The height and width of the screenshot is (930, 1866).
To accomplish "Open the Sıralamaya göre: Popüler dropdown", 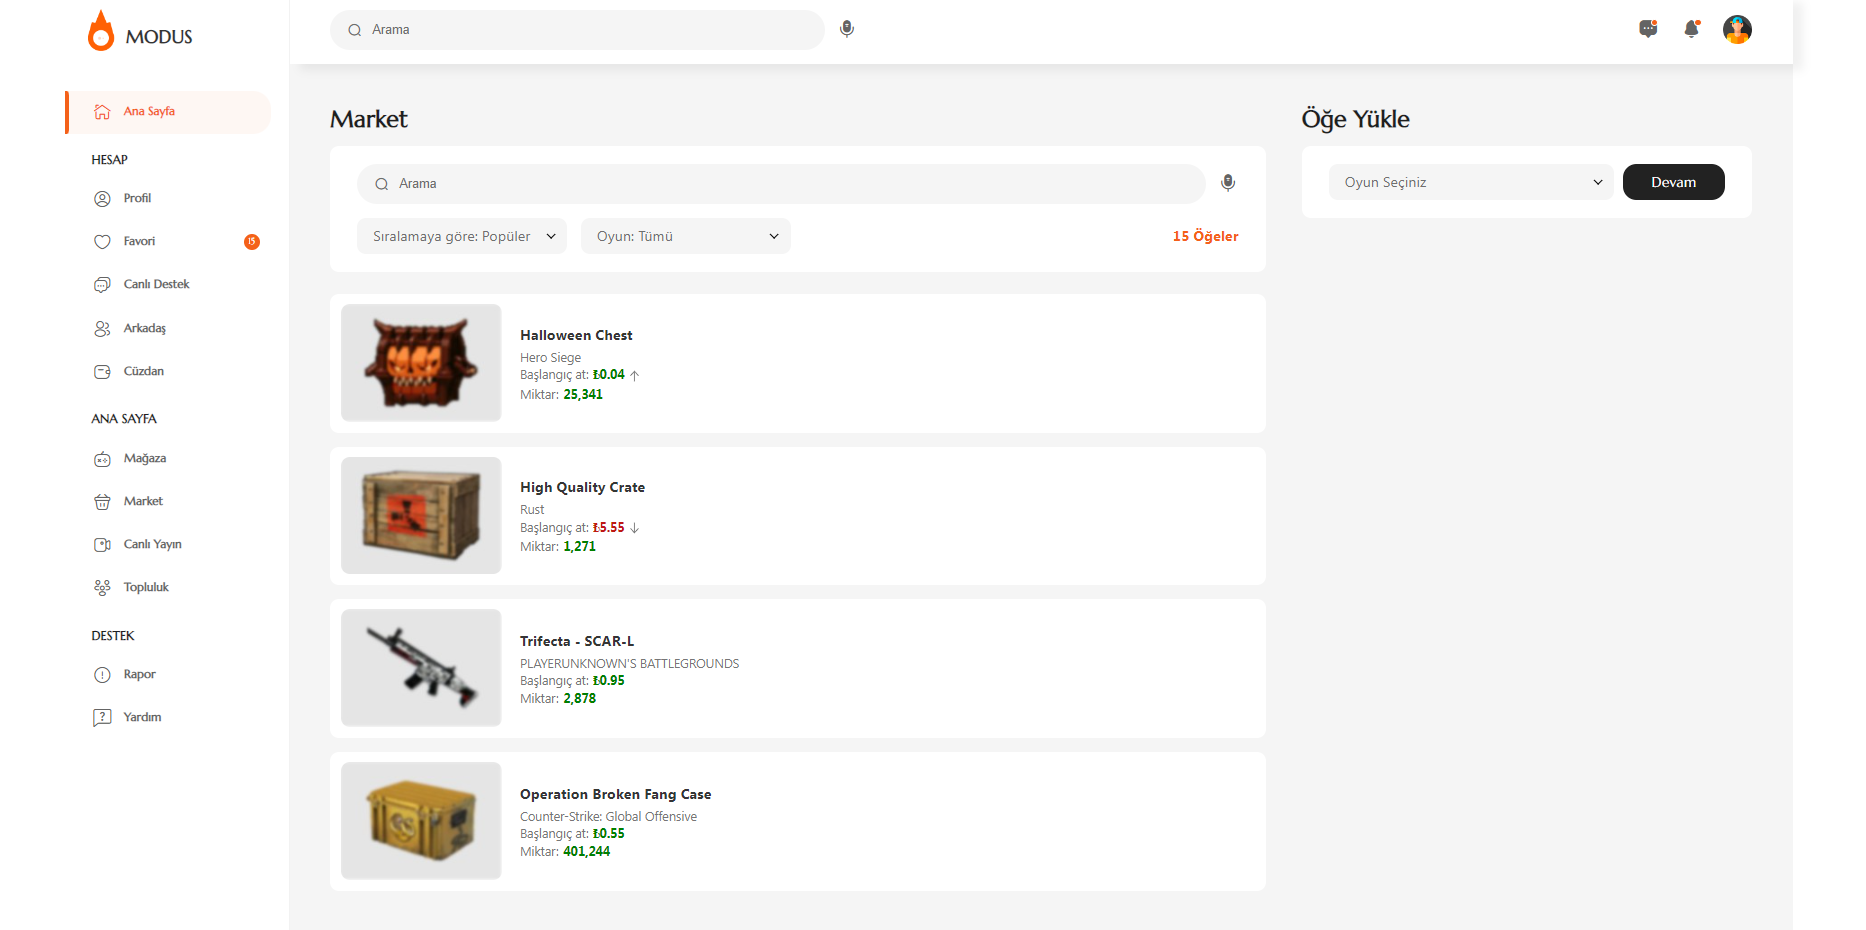I will click(x=462, y=236).
